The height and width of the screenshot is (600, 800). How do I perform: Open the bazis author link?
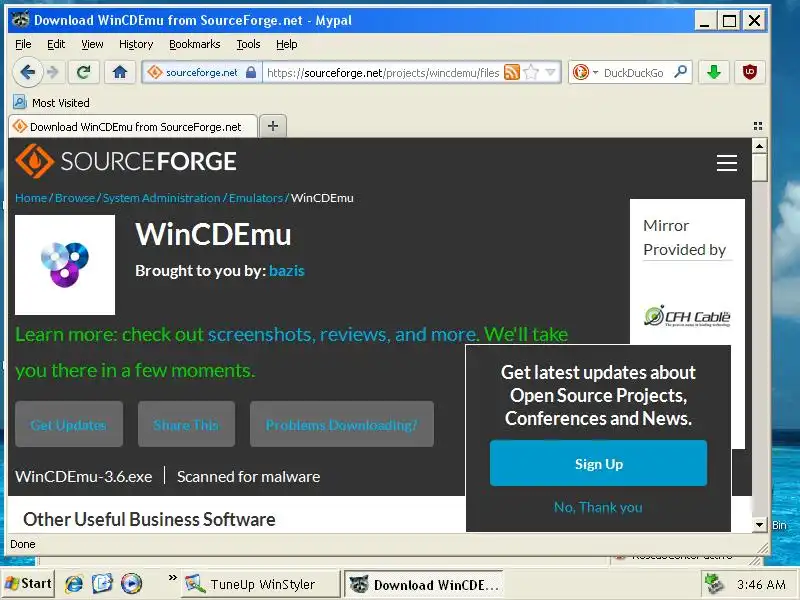point(286,270)
